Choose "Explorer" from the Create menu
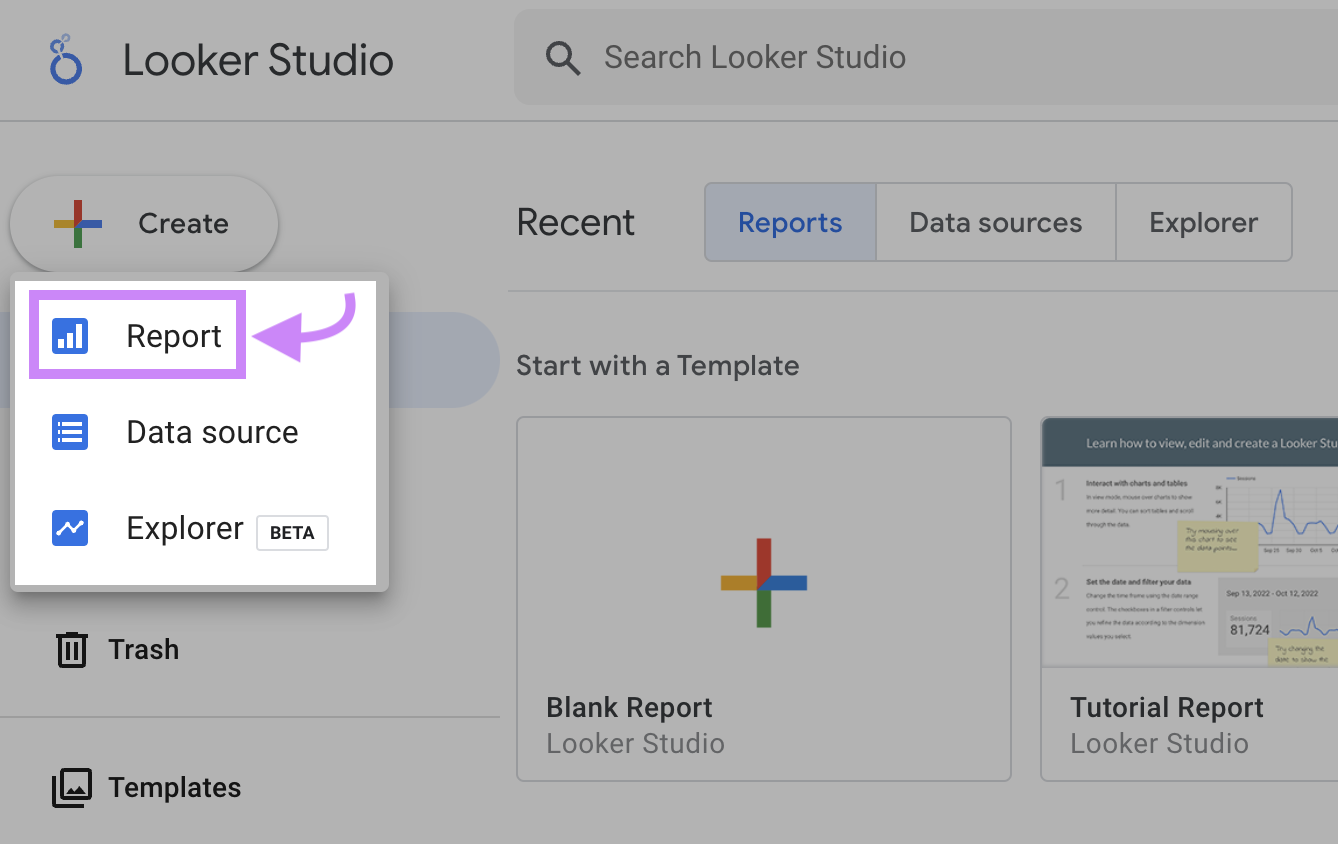The height and width of the screenshot is (844, 1338). coord(184,527)
